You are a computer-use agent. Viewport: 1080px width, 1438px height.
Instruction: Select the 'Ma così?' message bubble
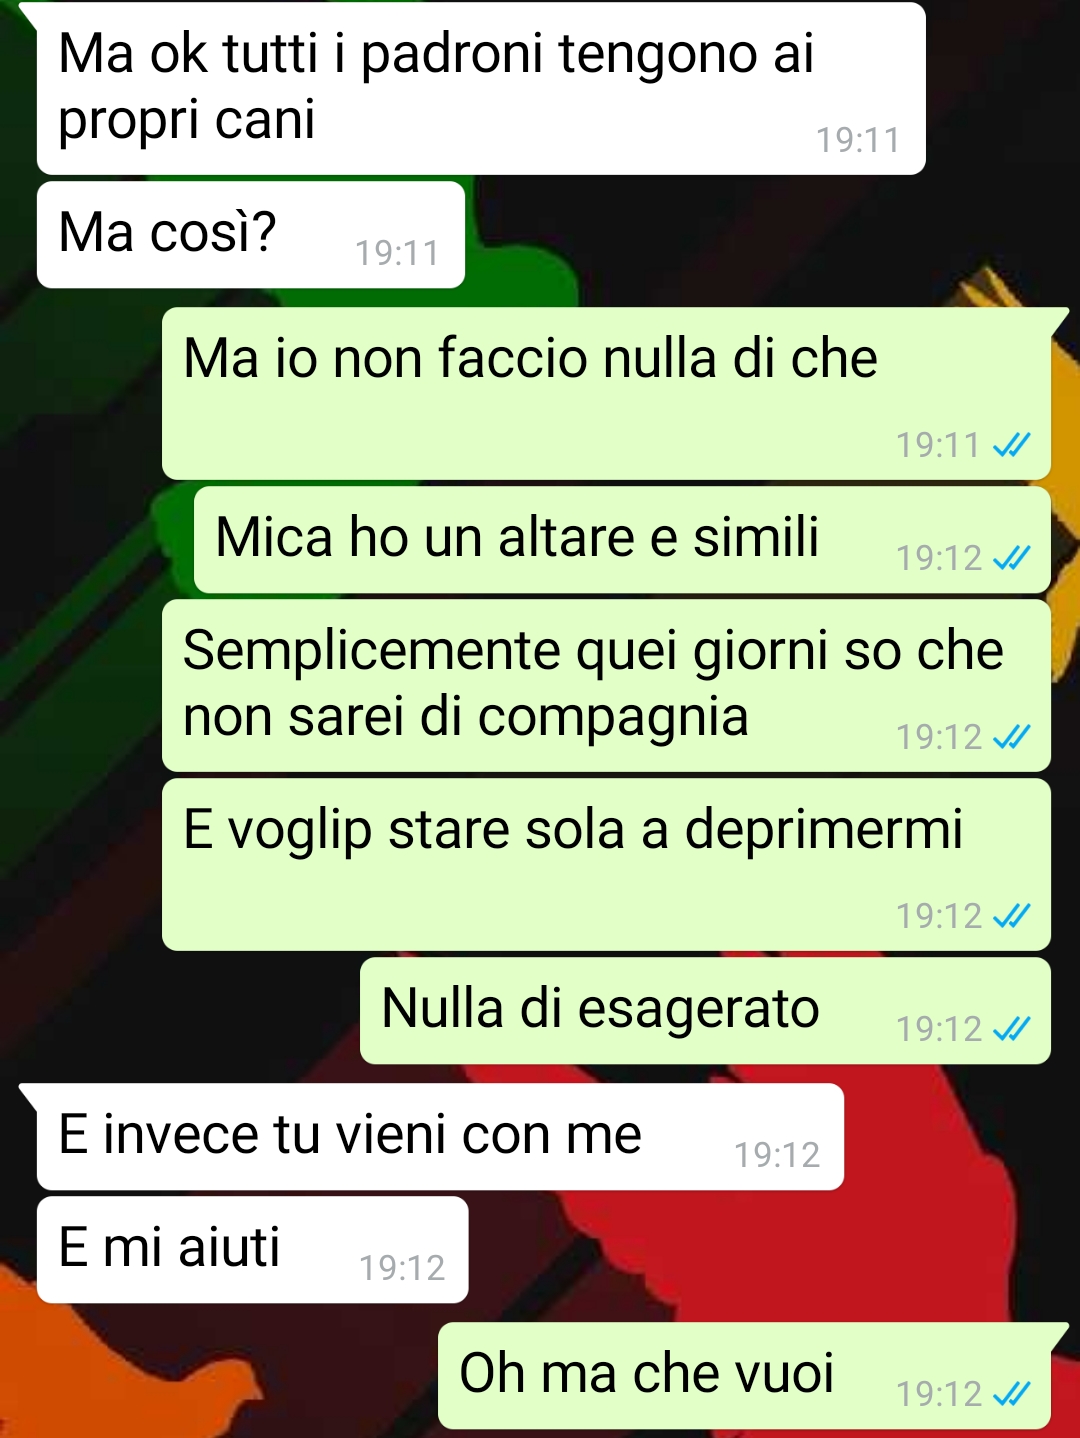[251, 234]
